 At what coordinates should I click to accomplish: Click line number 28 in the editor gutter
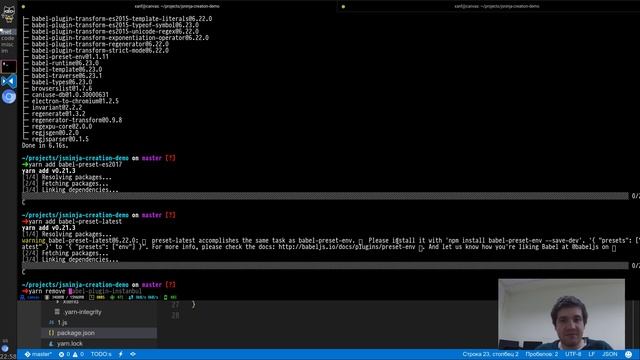click(175, 316)
